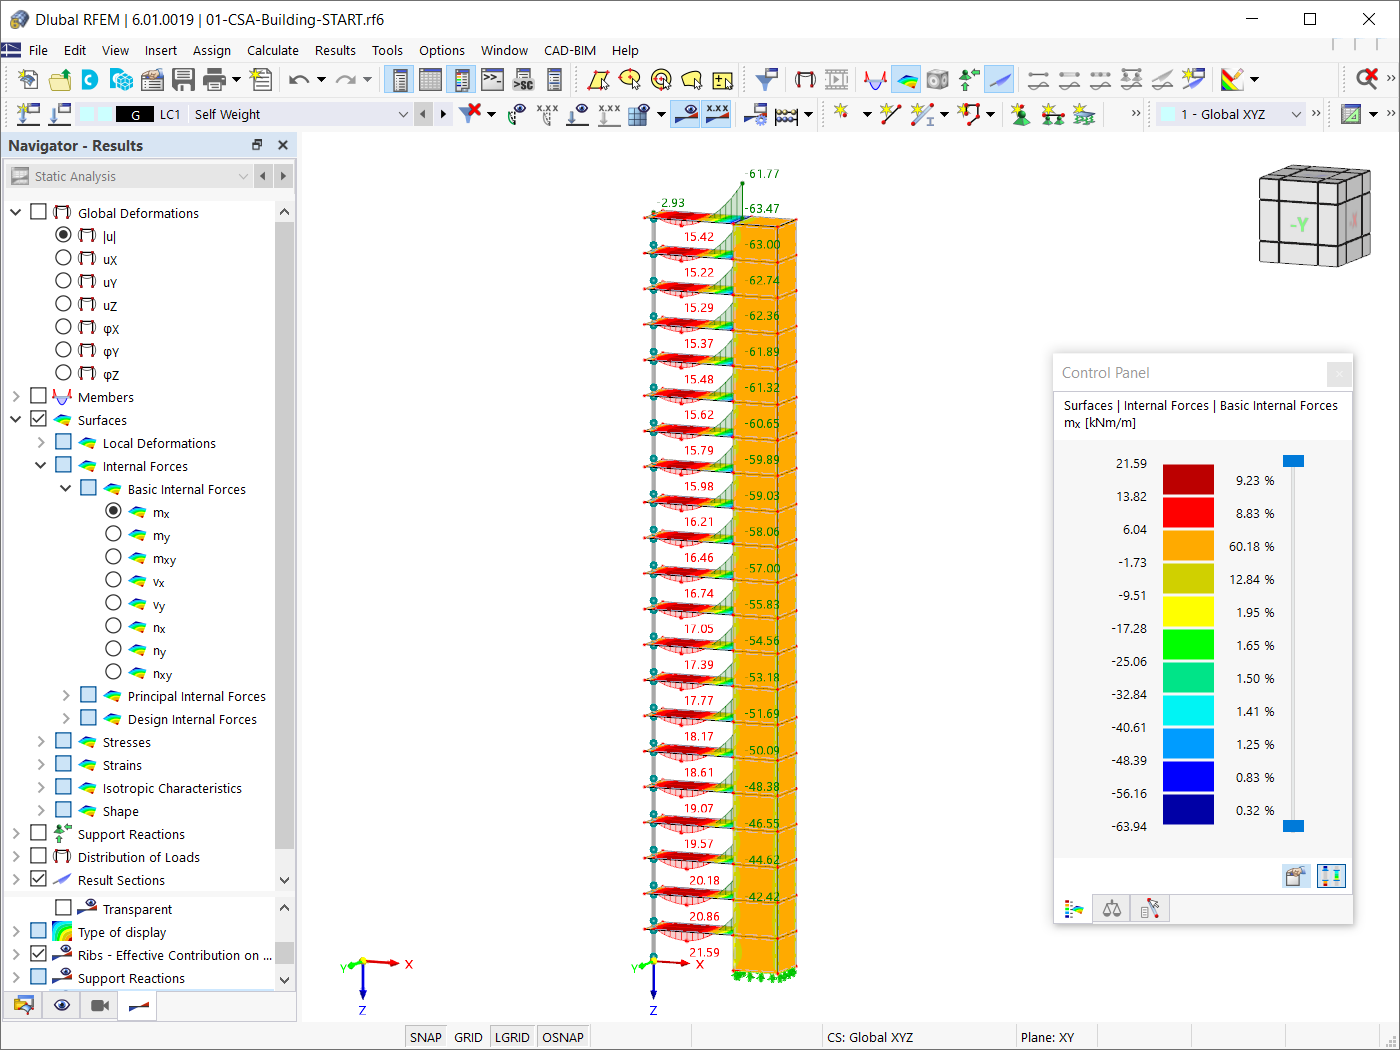Toggle the Tables panel toolbar icon
Screen dimensions: 1400x1050
(x=430, y=79)
